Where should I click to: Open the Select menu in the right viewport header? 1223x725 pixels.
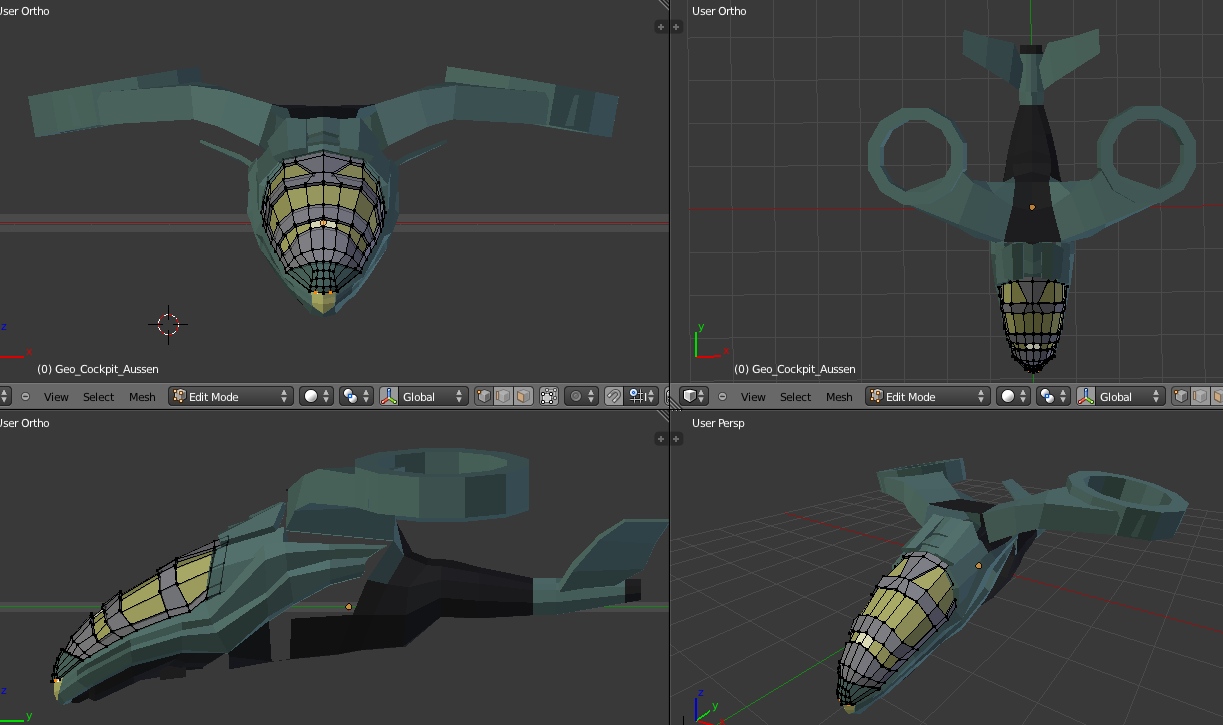(x=795, y=397)
